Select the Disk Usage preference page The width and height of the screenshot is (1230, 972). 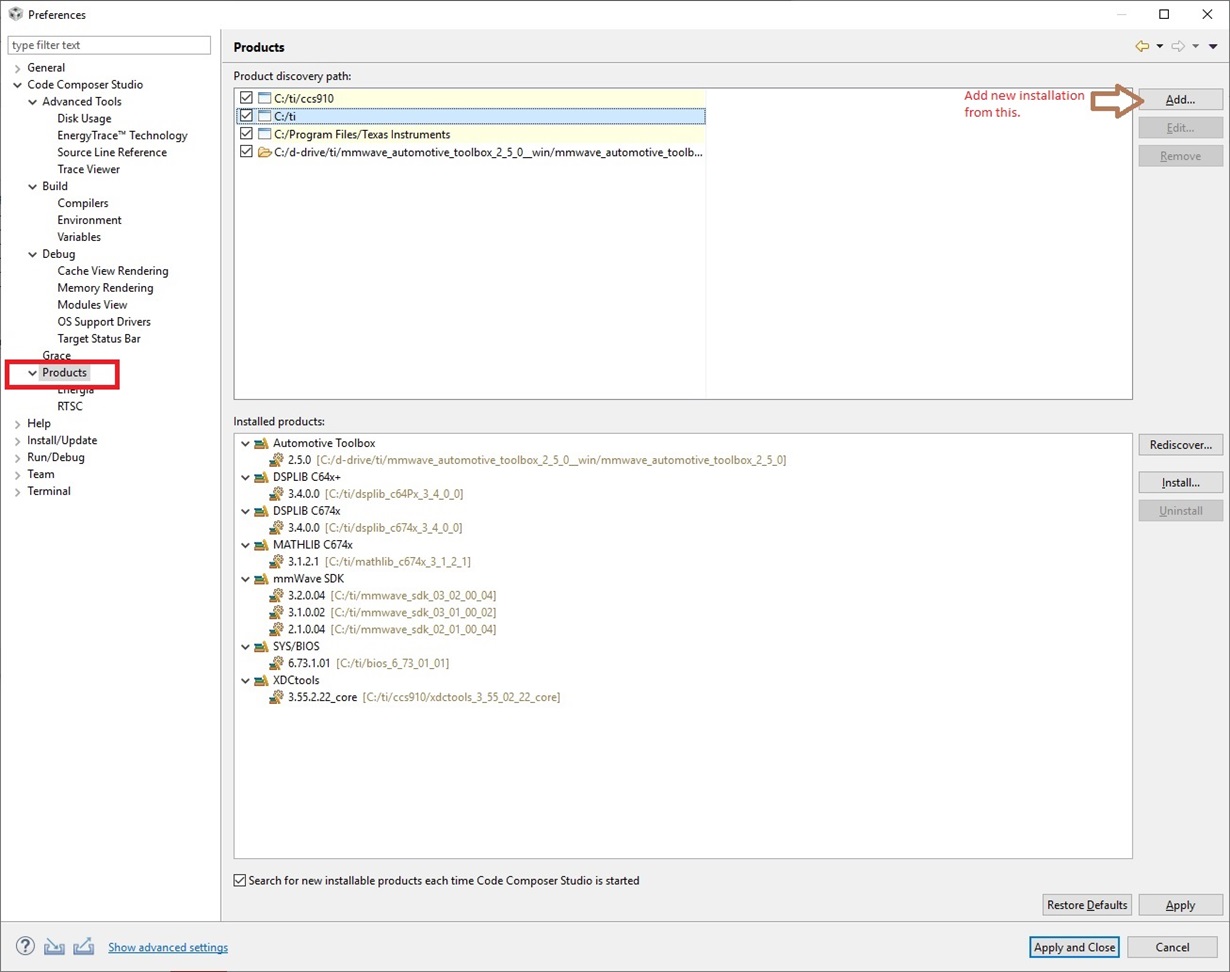point(84,119)
